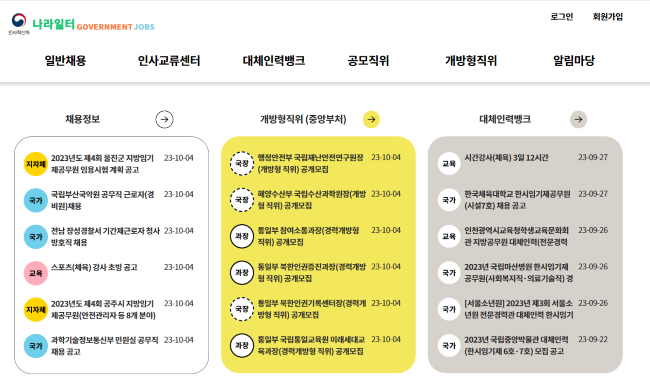This screenshot has height=381, width=650.
Task: Click 국가 badge beside 국립마산병원 posting
Action: (449, 272)
